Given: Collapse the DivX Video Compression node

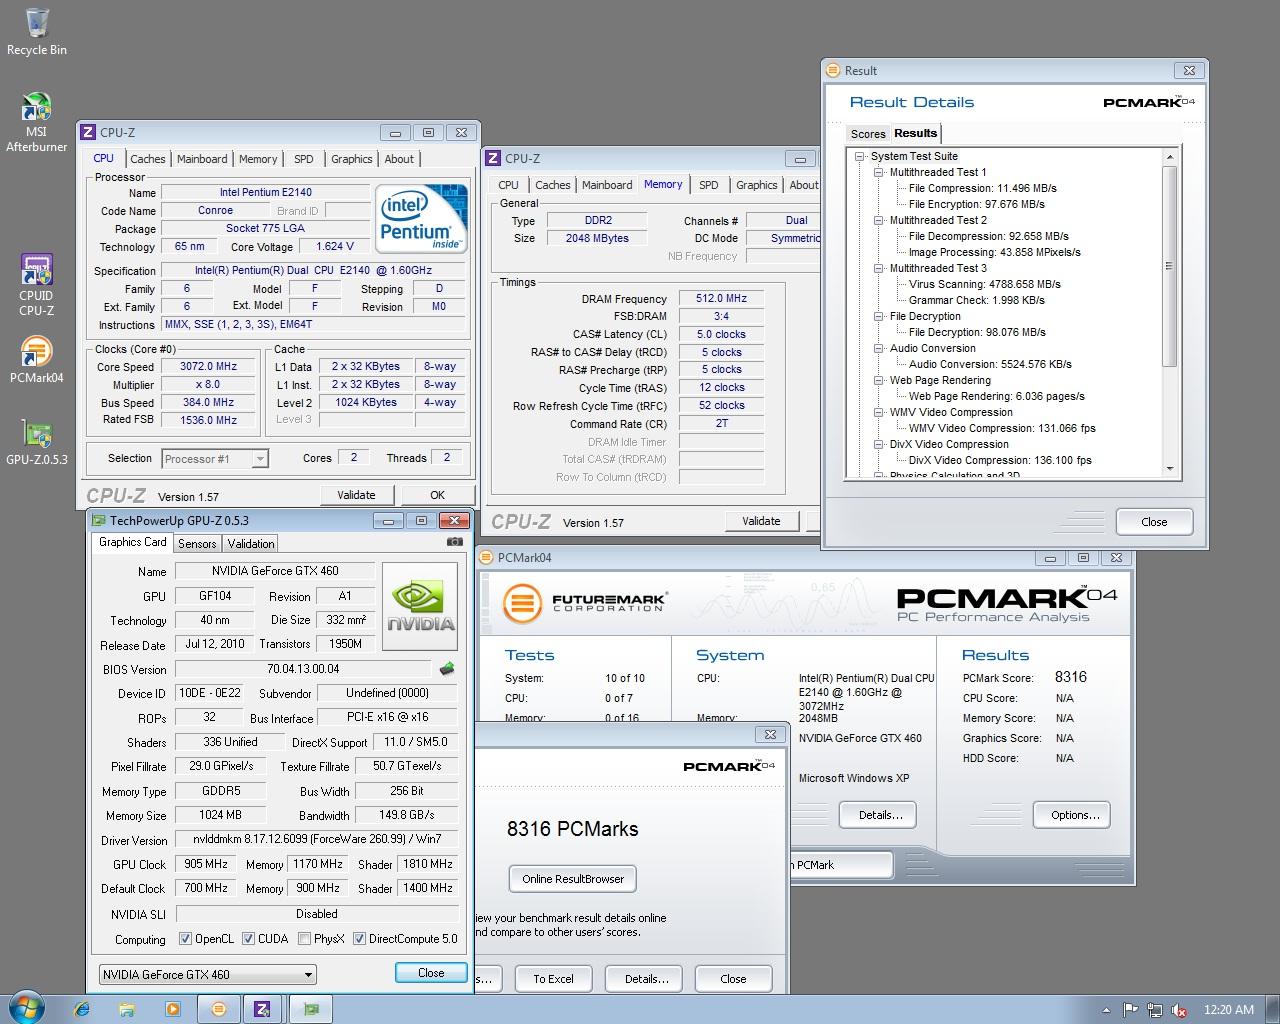Looking at the screenshot, I should pyautogui.click(x=878, y=444).
